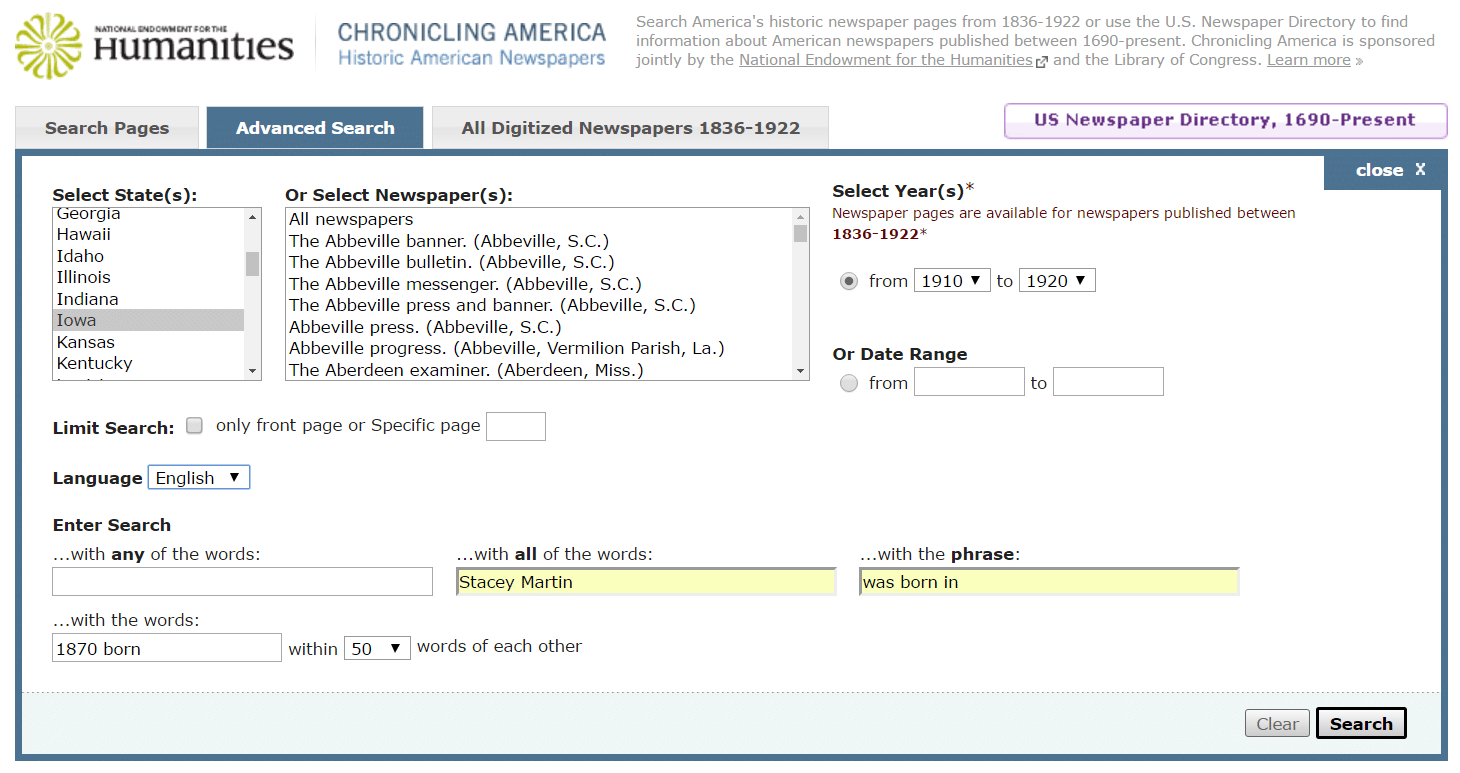Focus the Date Range to field
Viewport: 1460px width, 773px height.
tap(1108, 382)
